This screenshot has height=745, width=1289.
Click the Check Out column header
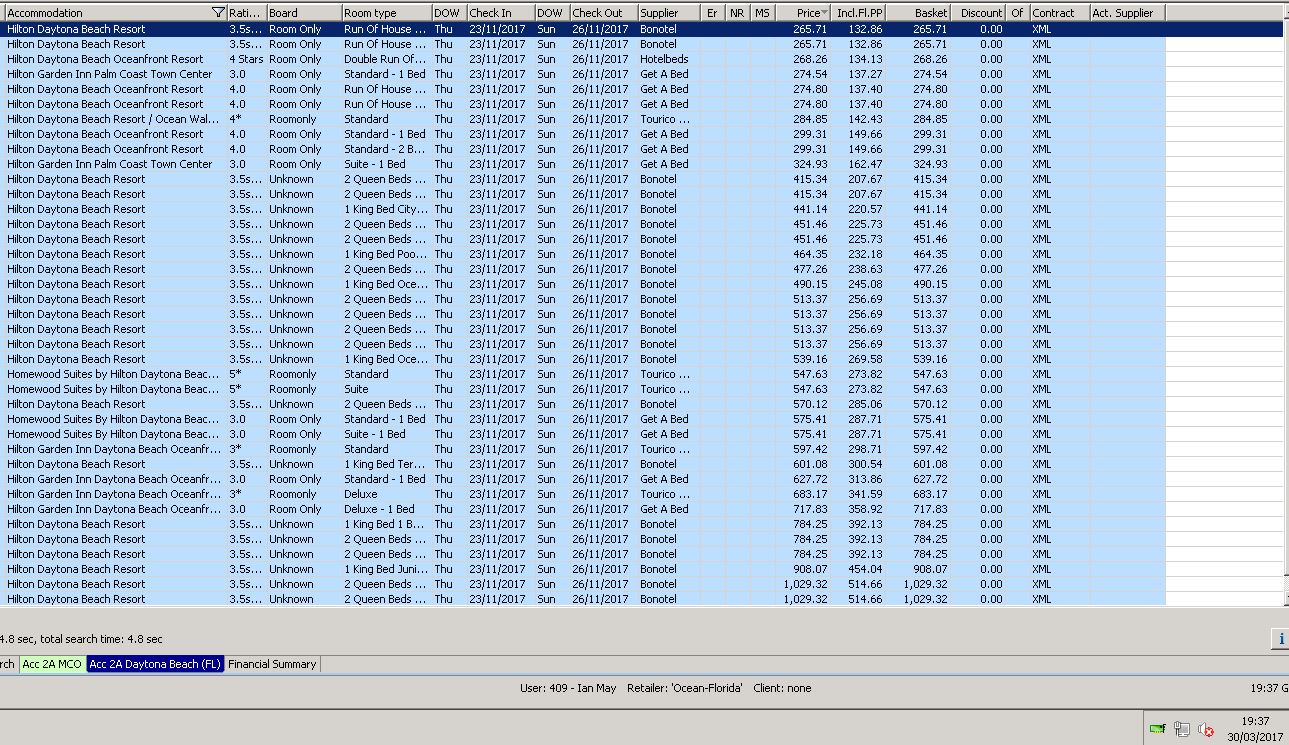[x=603, y=13]
